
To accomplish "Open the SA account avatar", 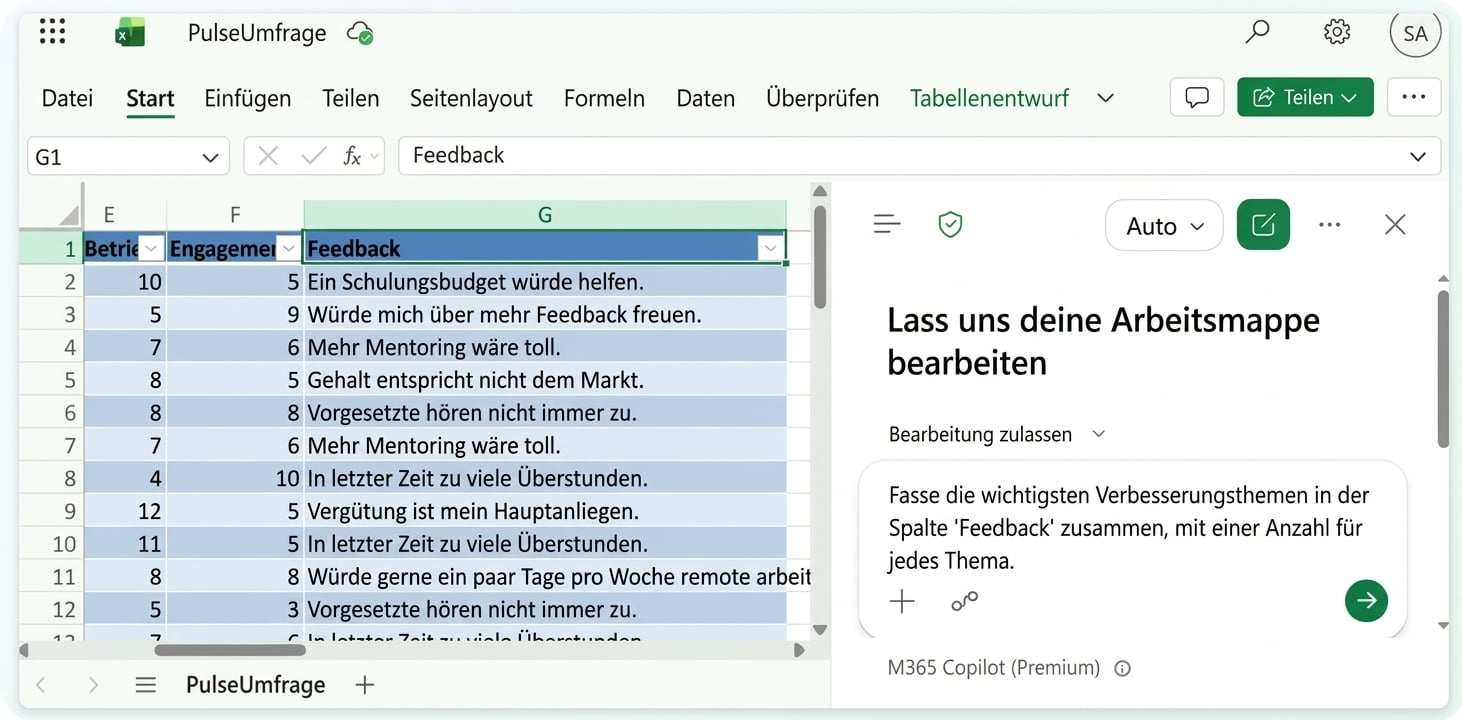I will click(1415, 33).
